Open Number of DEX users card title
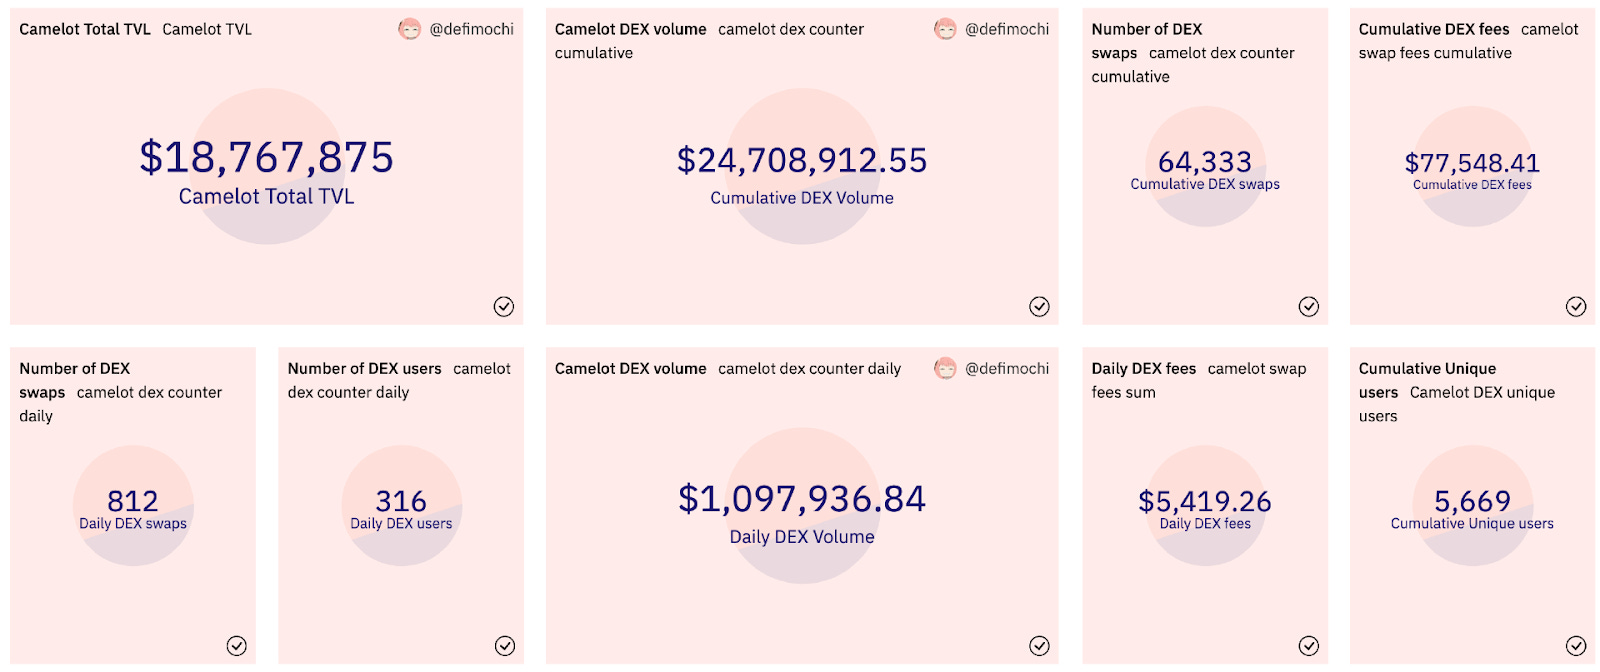 pos(365,369)
